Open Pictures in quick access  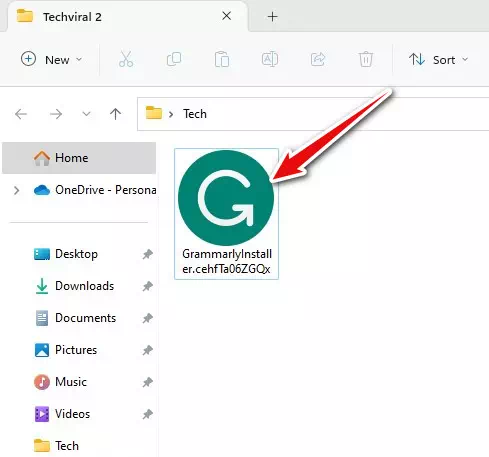pos(66,350)
